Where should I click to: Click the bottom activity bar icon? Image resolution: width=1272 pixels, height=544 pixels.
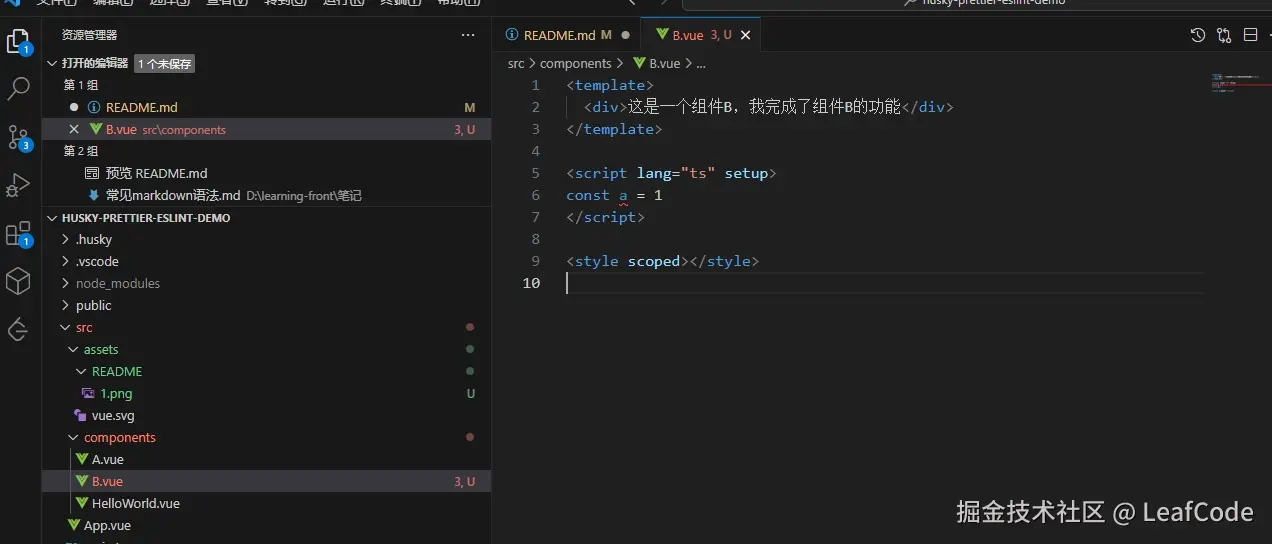(x=18, y=329)
